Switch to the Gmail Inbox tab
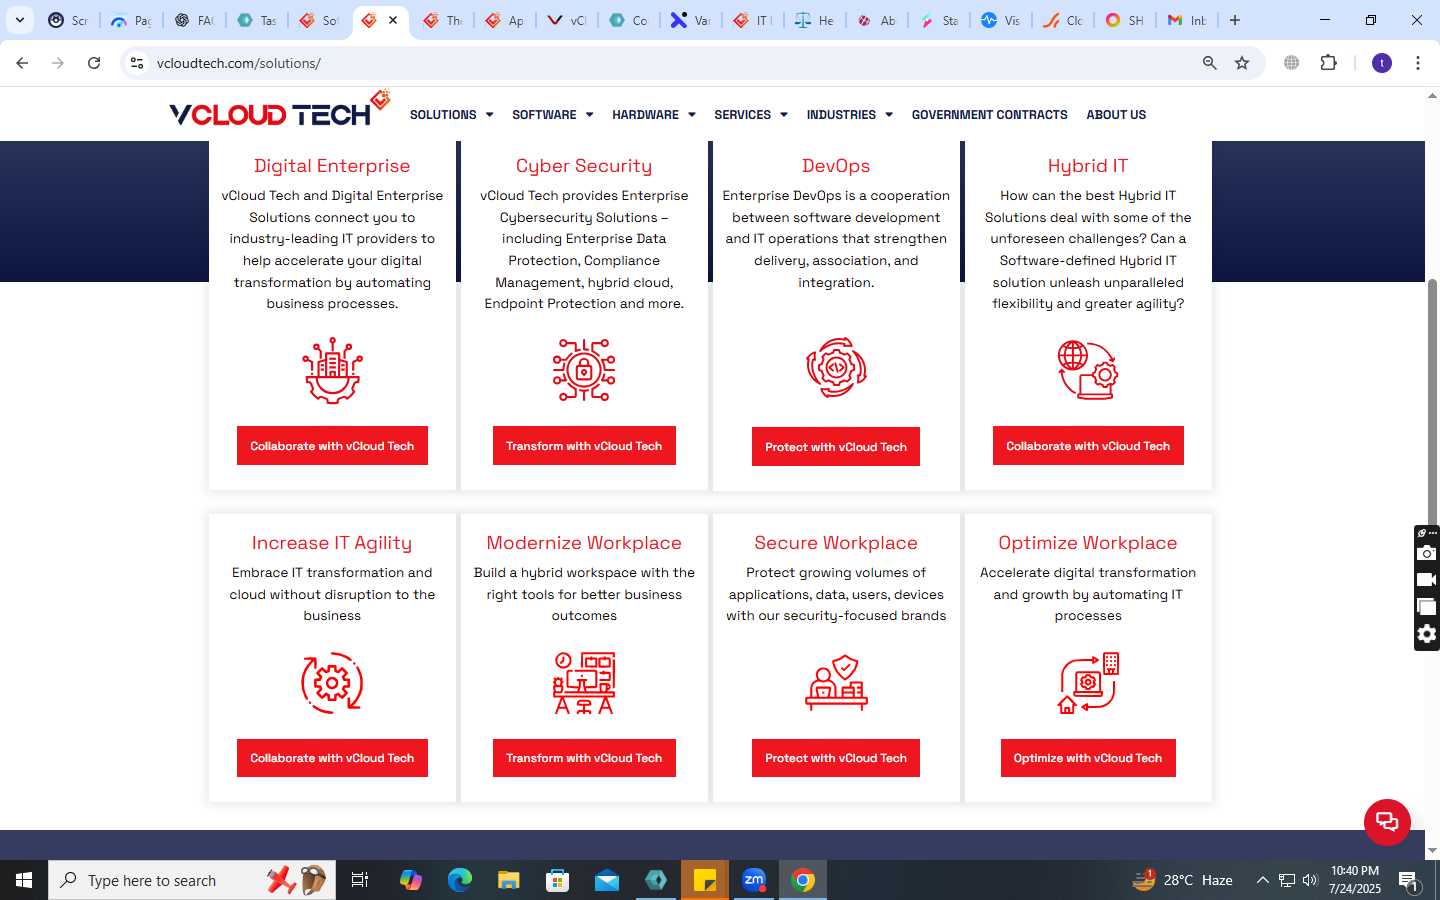This screenshot has height=900, width=1440. pyautogui.click(x=1187, y=20)
